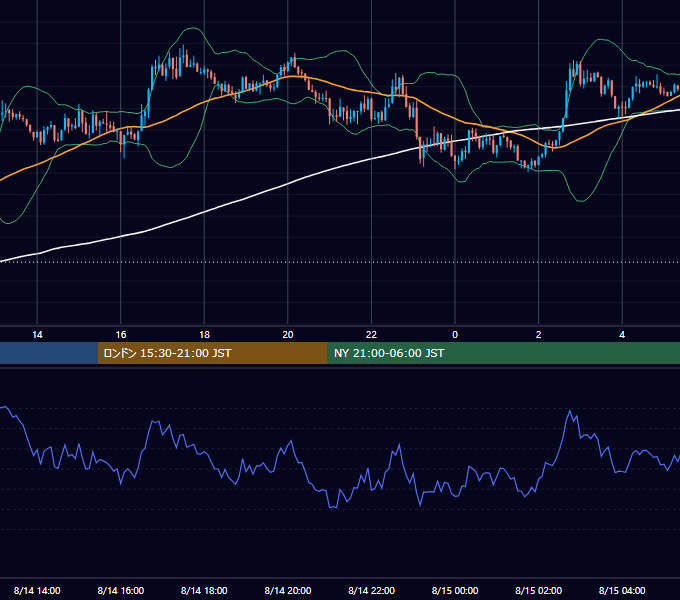The width and height of the screenshot is (680, 600).
Task: Select the 16 hour label on price axis
Action: (121, 335)
